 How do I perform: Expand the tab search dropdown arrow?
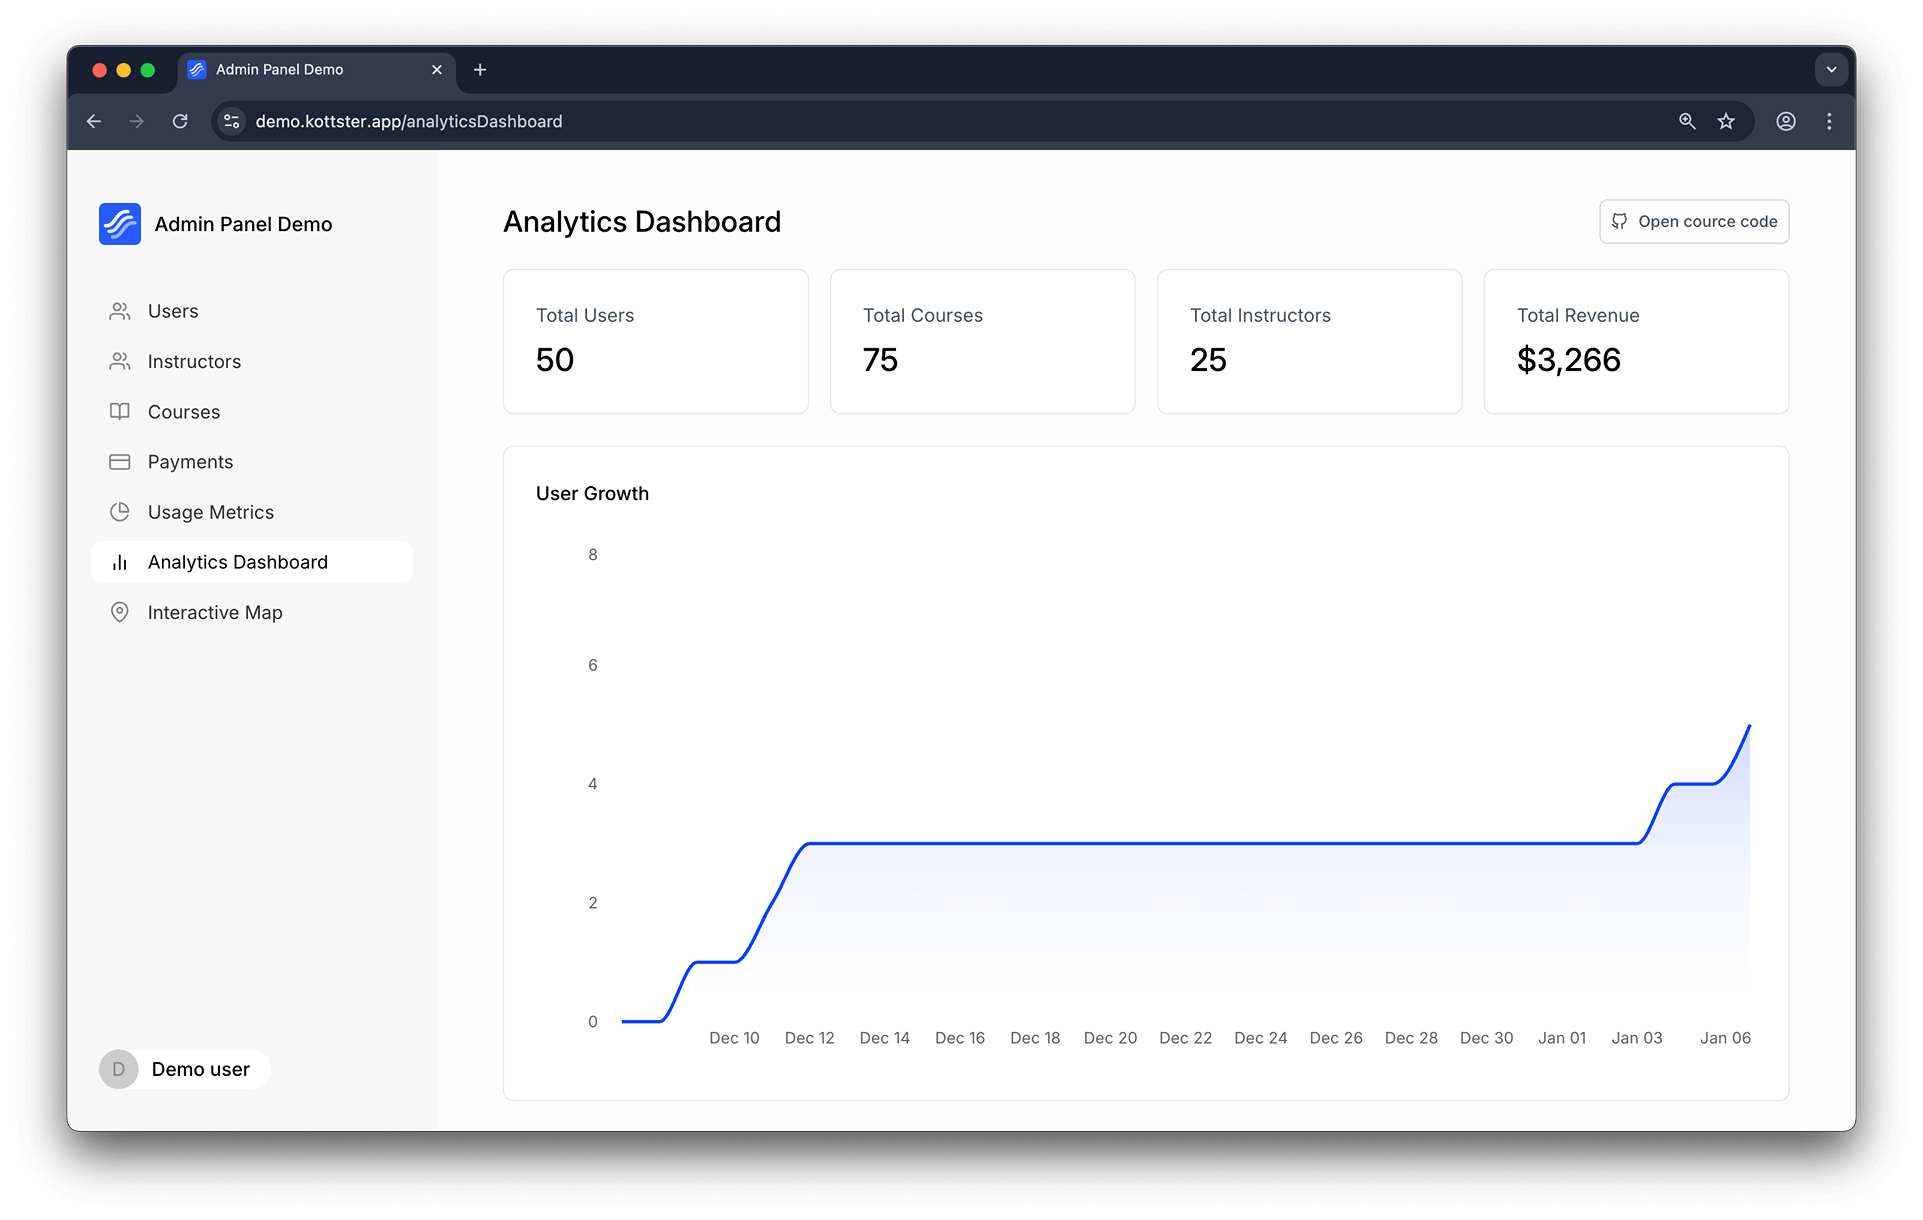coord(1831,70)
